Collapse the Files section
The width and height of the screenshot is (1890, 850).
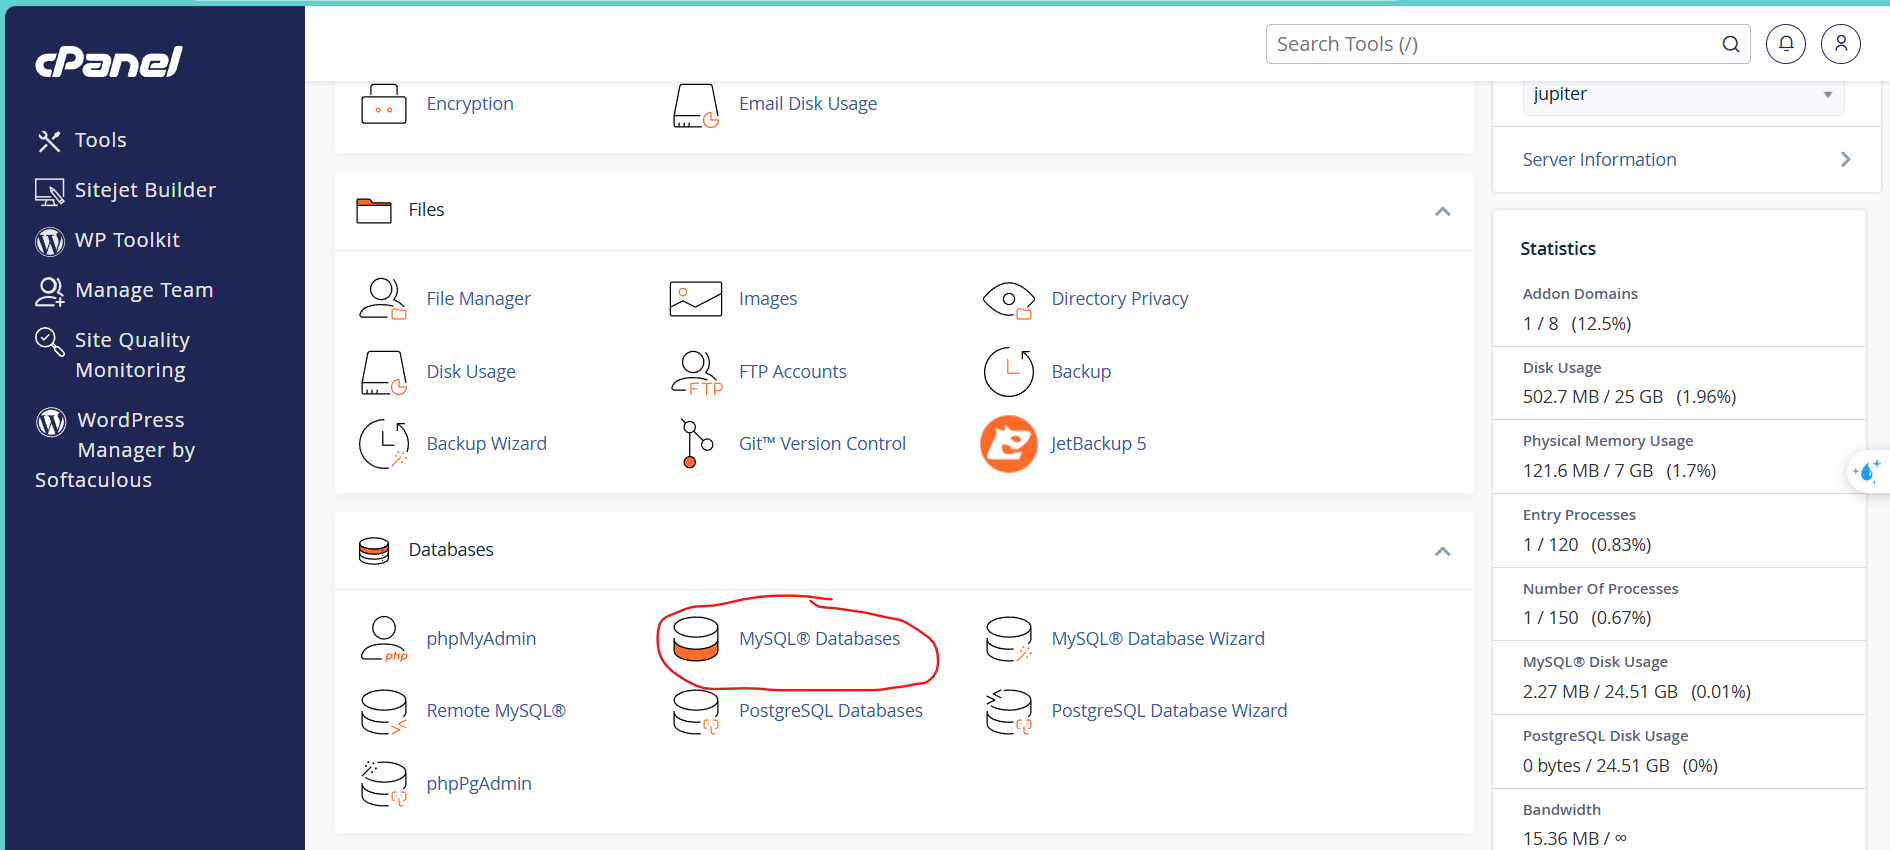click(1442, 211)
